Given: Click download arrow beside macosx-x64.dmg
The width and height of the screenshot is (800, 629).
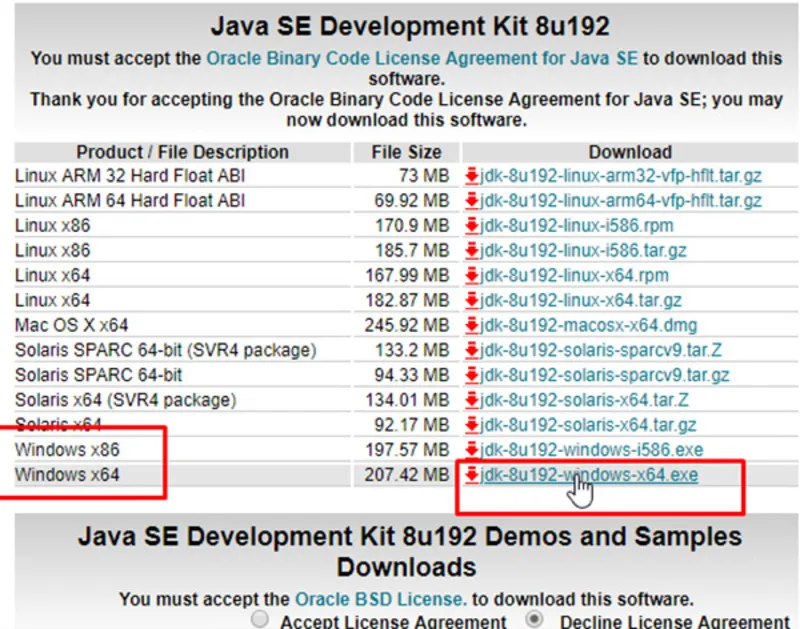Looking at the screenshot, I should coord(471,325).
